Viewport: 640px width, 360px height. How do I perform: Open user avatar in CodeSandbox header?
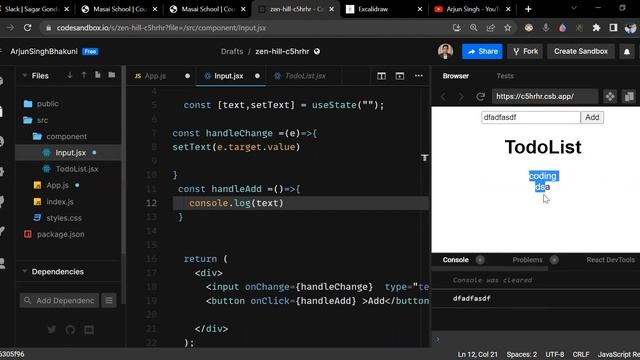point(445,51)
